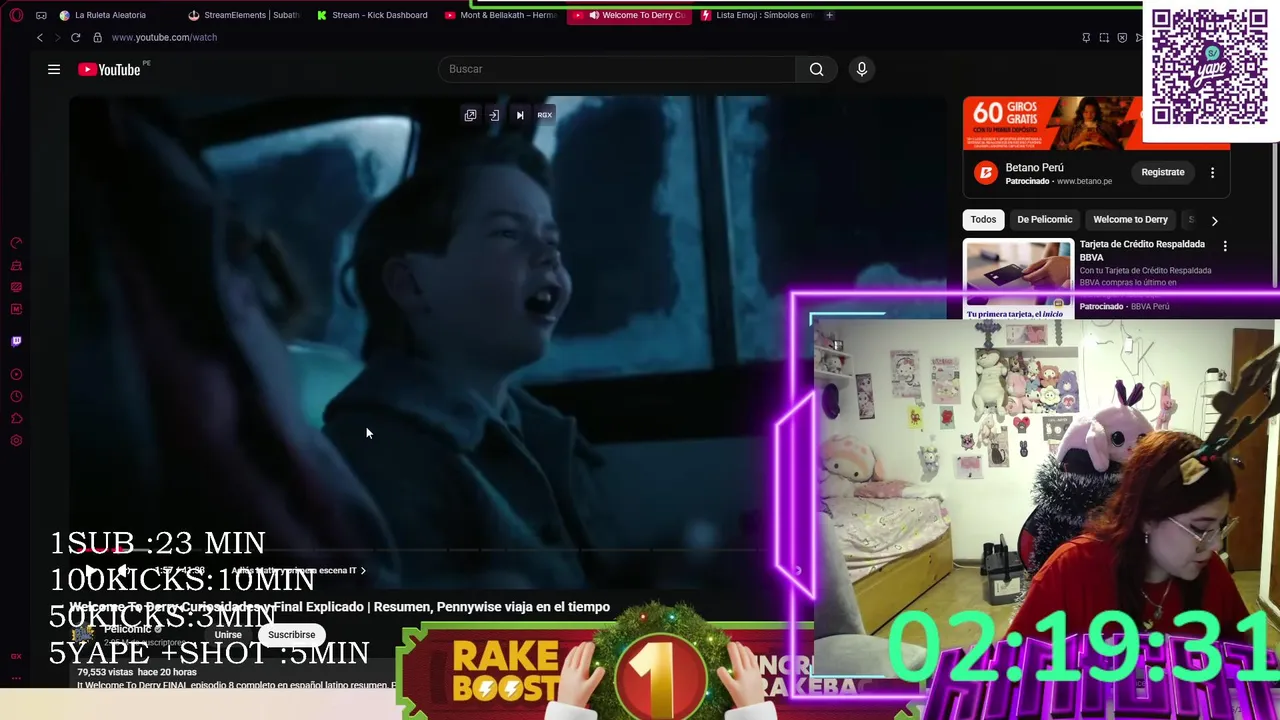This screenshot has height=720, width=1280.
Task: Reload the page with the refresh icon
Action: (75, 37)
